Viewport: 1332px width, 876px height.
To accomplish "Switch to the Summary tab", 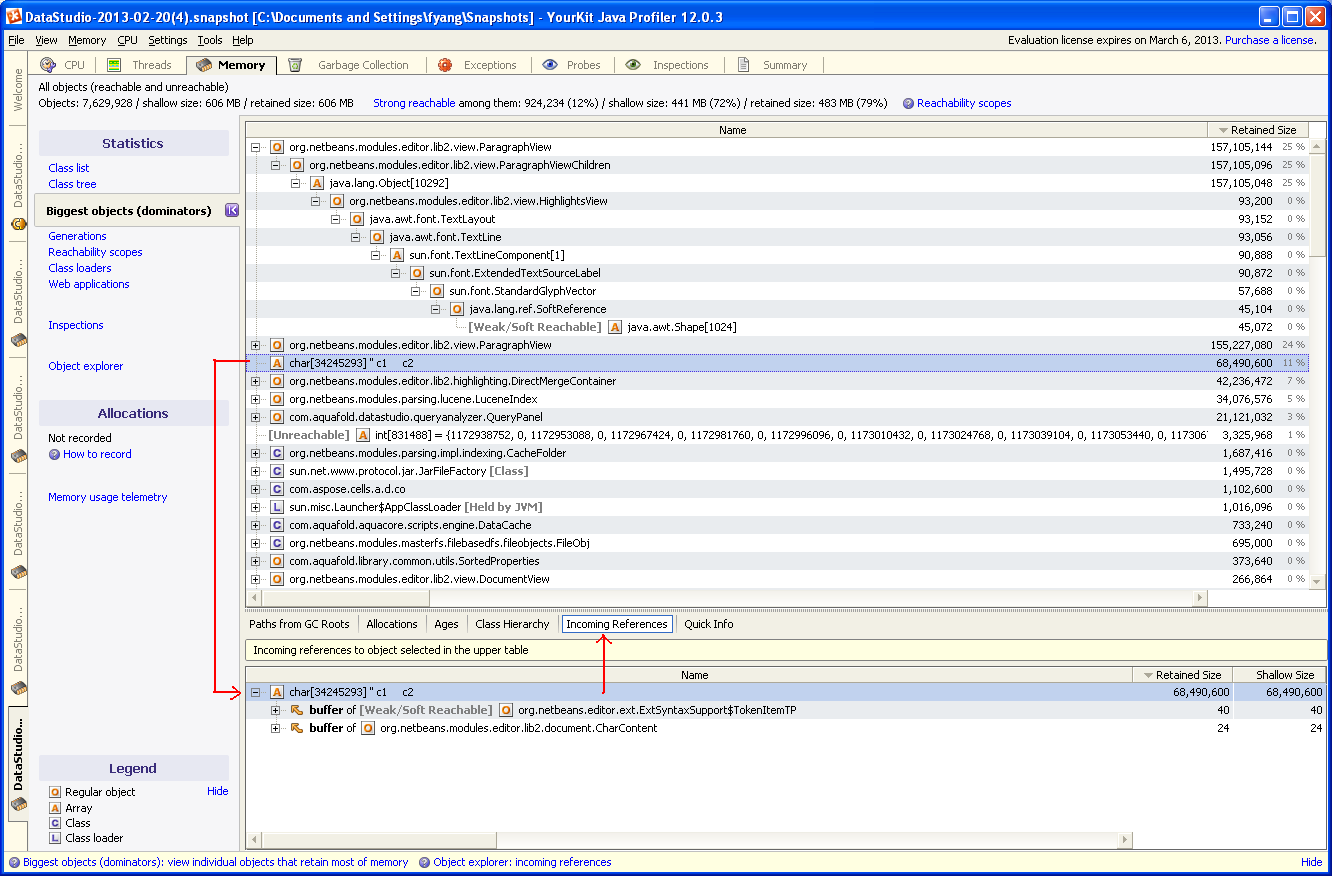I will pos(773,65).
